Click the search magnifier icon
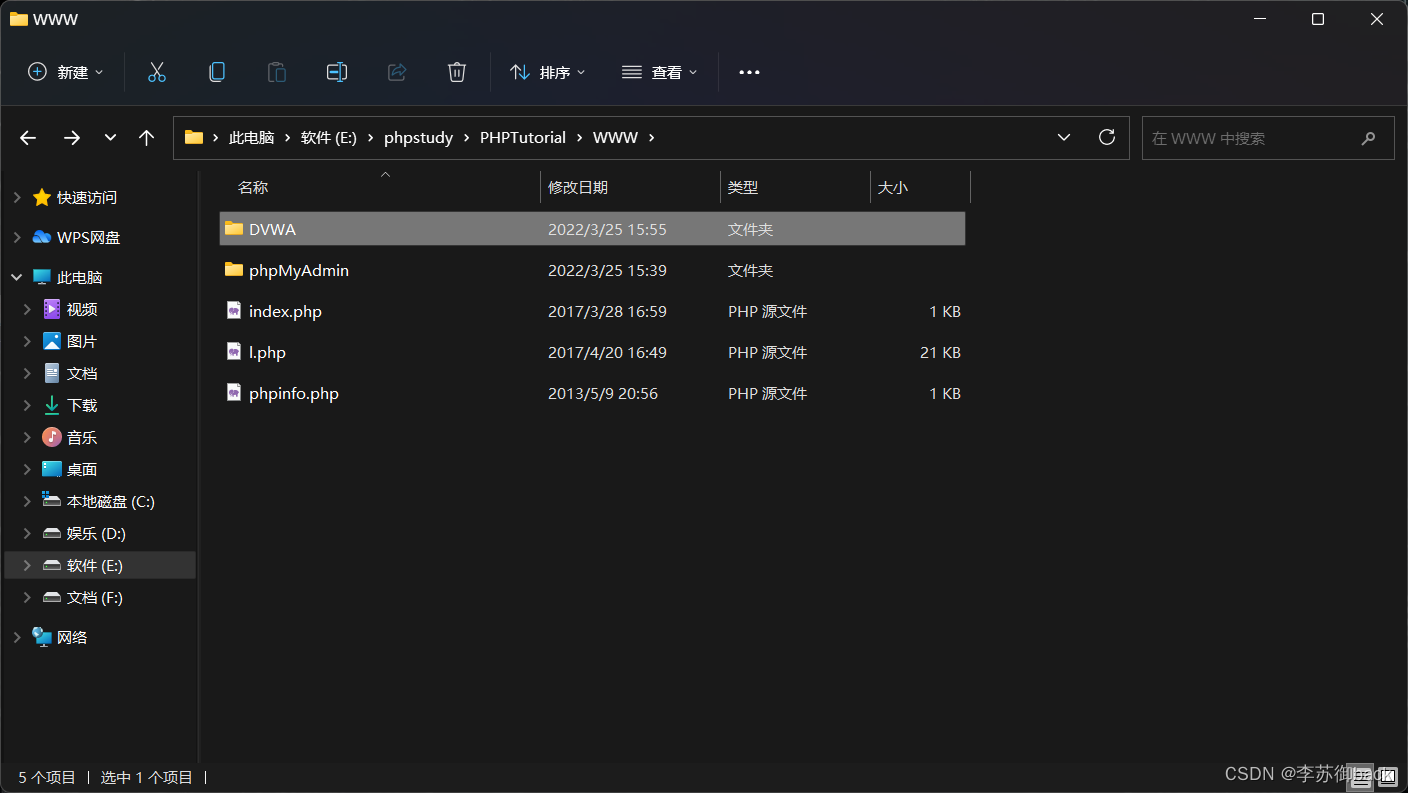This screenshot has width=1408, height=793. coord(1369,138)
